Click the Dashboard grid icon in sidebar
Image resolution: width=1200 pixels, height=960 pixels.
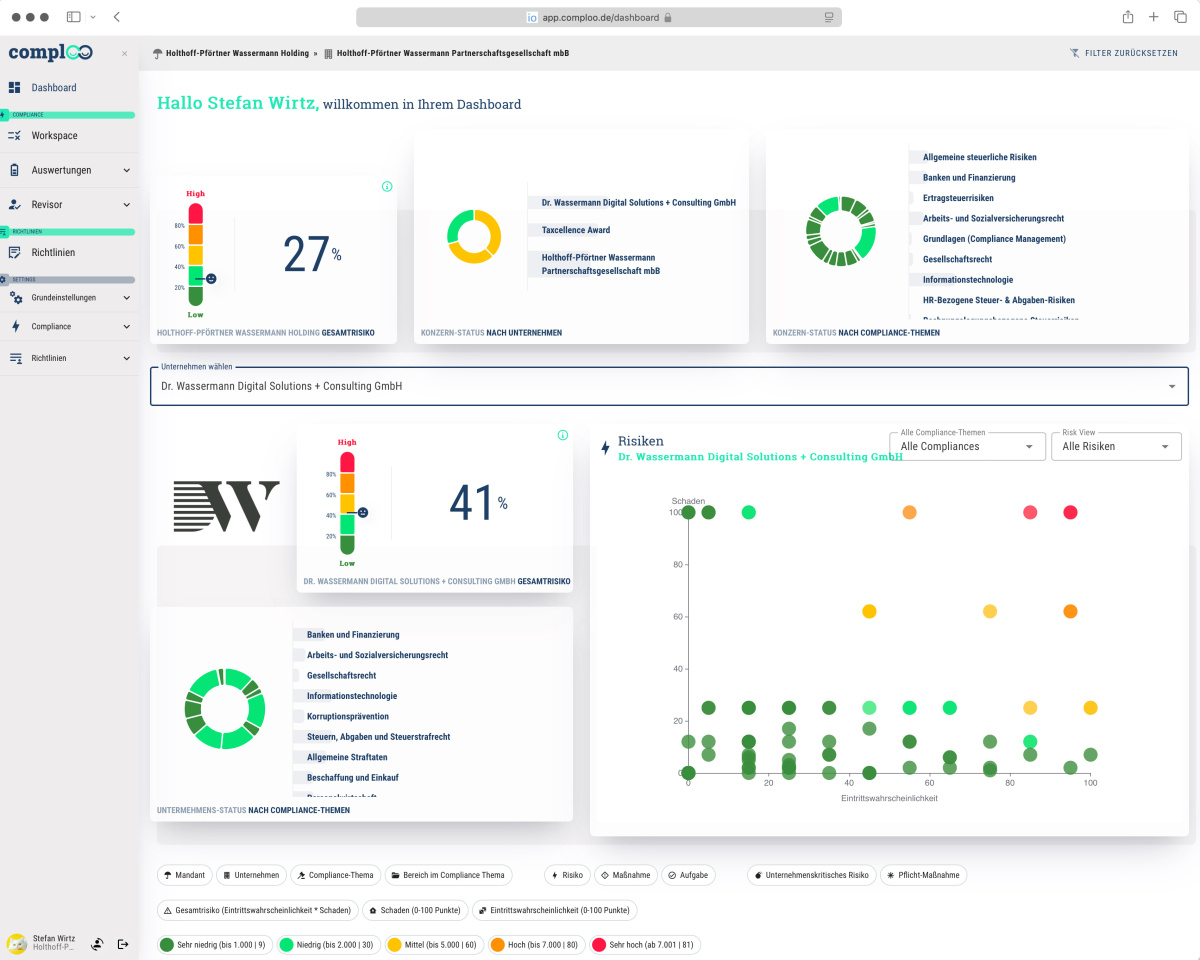click(x=15, y=88)
